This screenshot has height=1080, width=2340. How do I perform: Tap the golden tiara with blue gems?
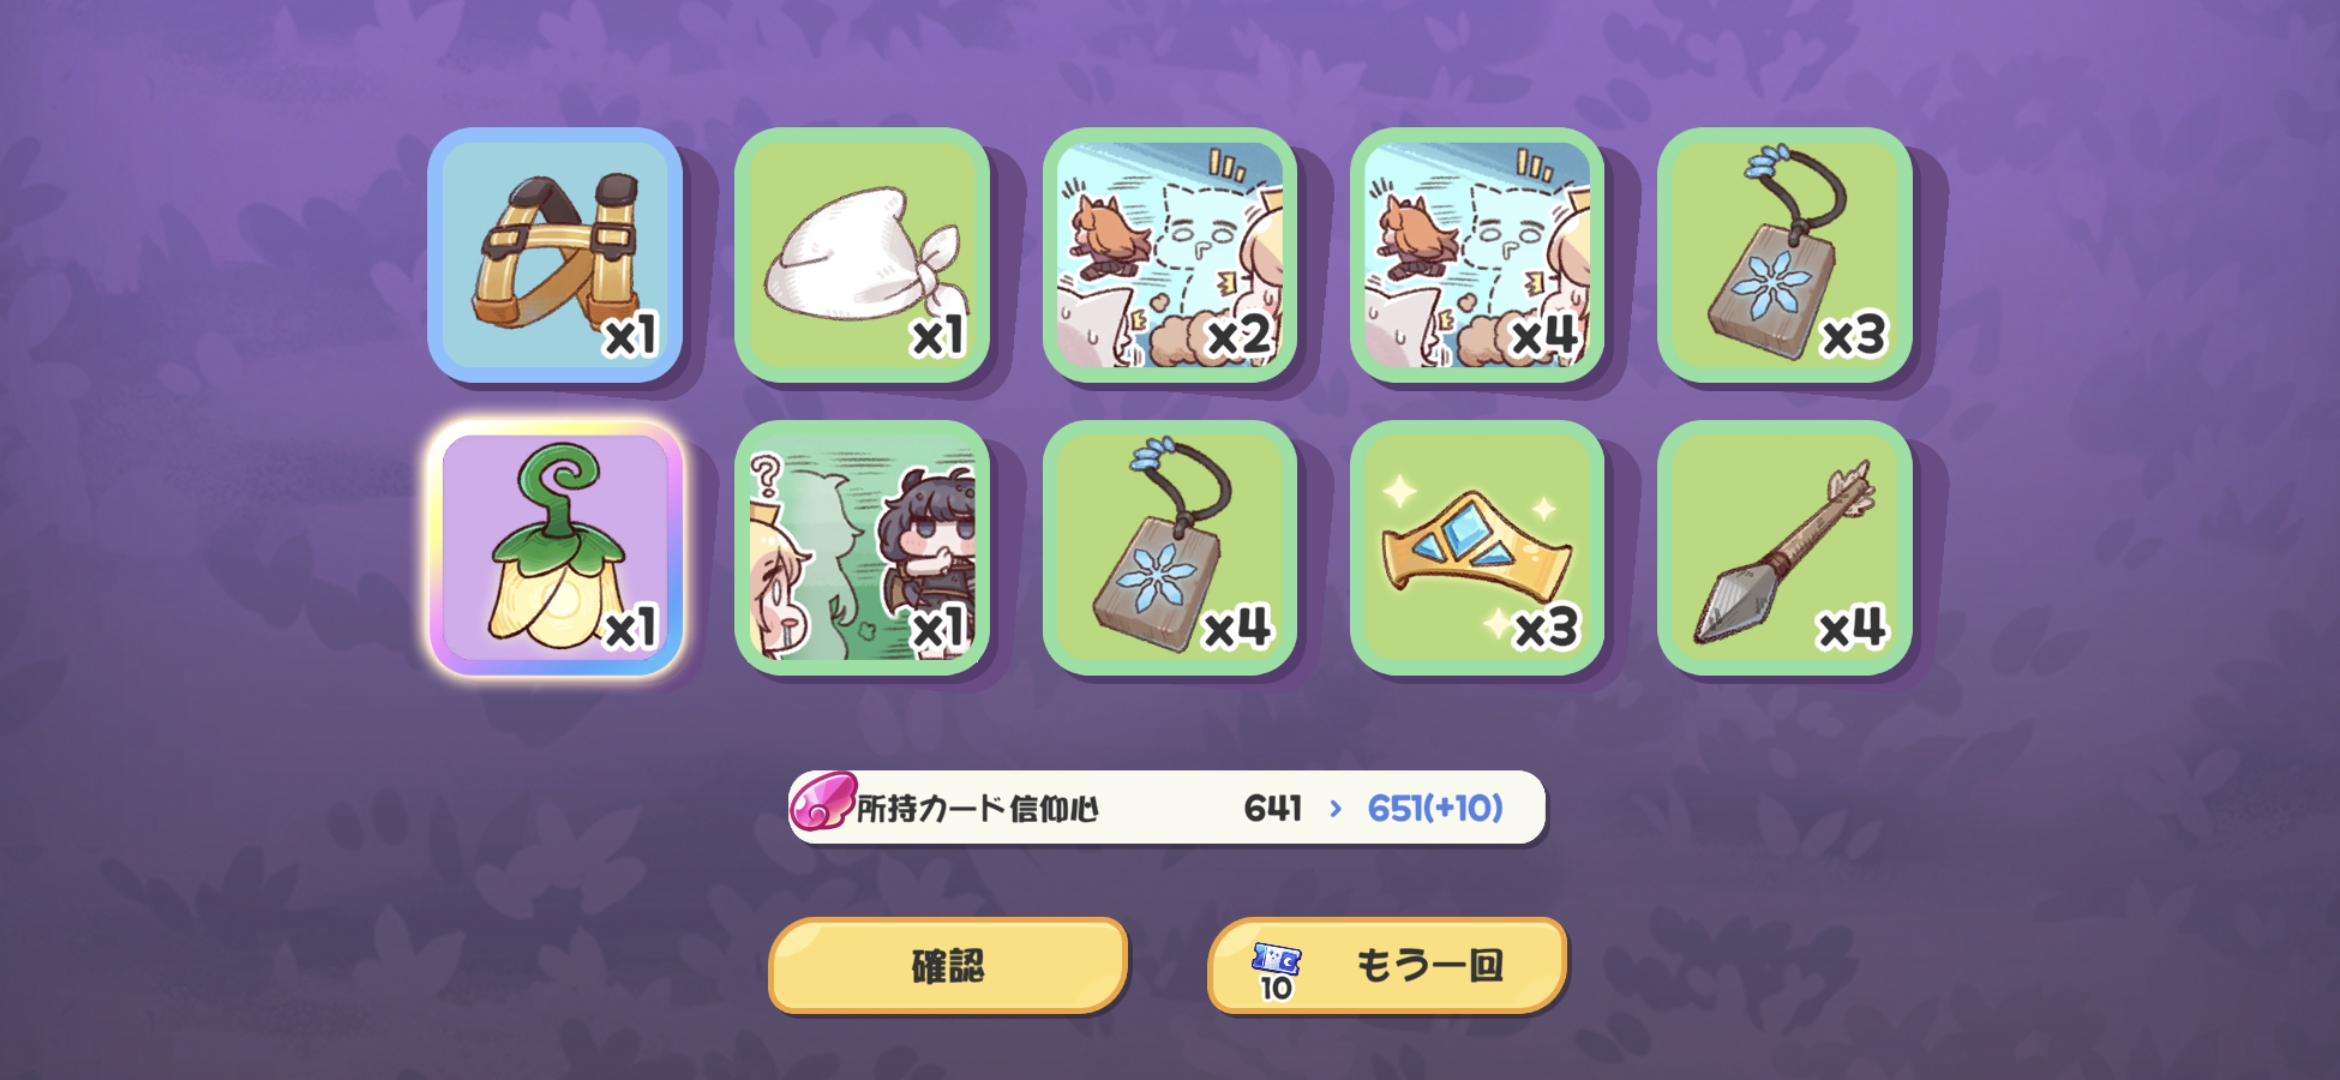coord(1477,548)
